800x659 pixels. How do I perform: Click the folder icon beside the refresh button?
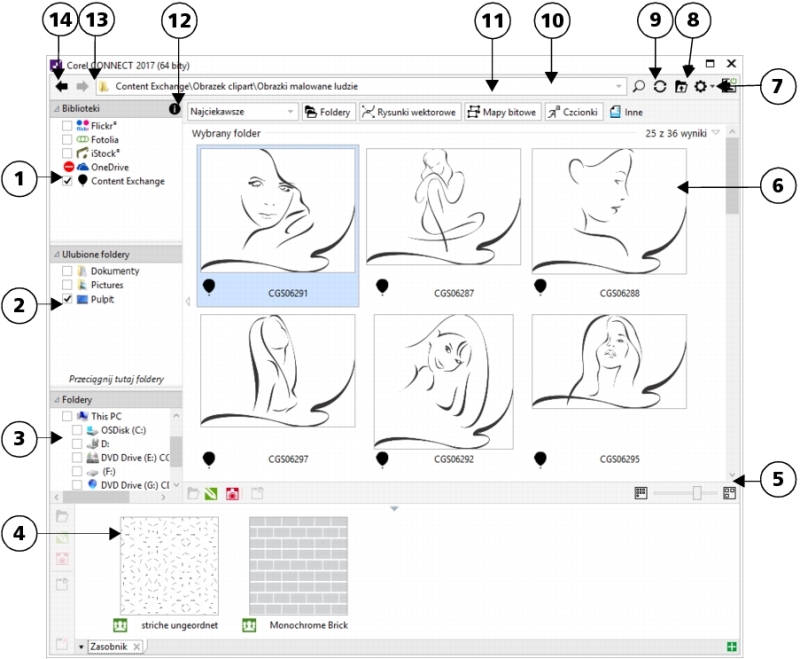(x=681, y=87)
